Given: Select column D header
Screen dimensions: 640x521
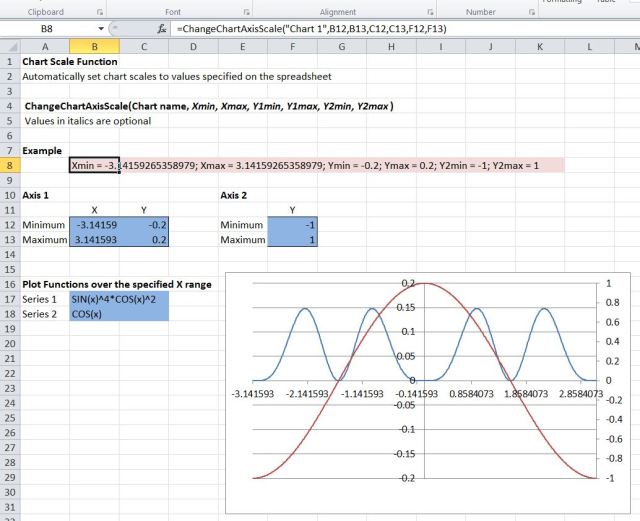Looking at the screenshot, I should [x=192, y=46].
